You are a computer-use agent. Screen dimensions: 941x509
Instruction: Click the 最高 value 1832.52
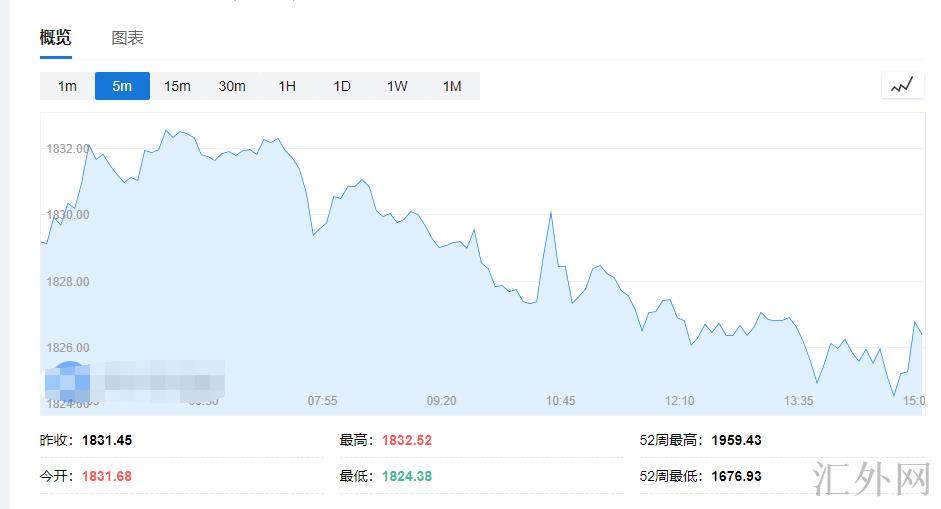pyautogui.click(x=407, y=440)
